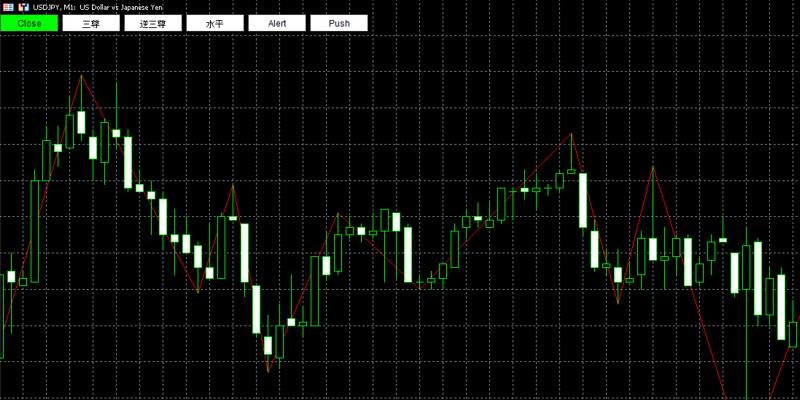Toggle the Push notification button
The width and height of the screenshot is (800, 400).
point(339,23)
